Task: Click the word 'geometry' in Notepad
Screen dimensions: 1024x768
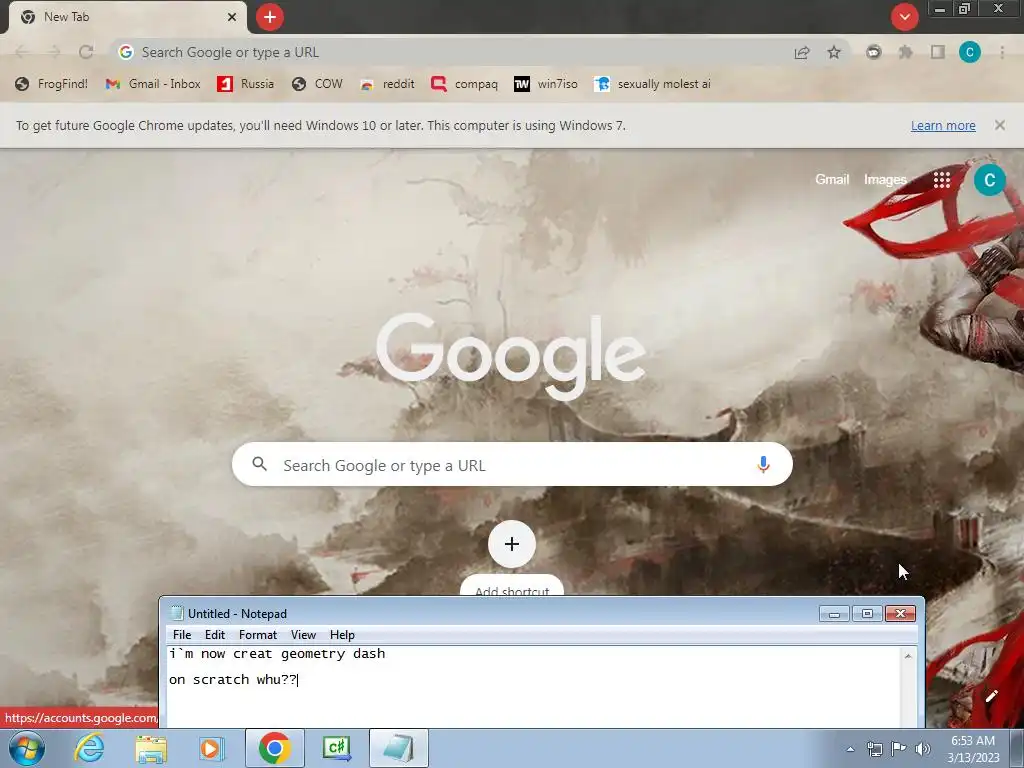Action: [313, 654]
